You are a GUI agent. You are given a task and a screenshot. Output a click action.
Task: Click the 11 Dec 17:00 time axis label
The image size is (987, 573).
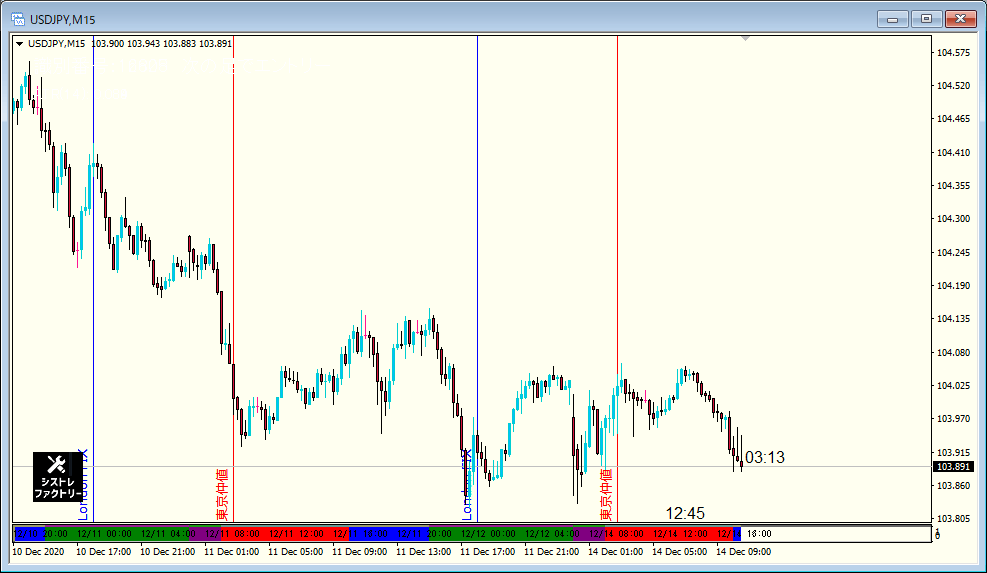click(x=487, y=552)
